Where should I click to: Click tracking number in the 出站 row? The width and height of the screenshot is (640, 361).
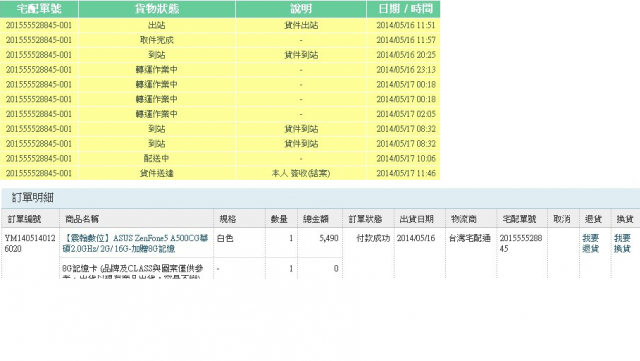point(39,25)
